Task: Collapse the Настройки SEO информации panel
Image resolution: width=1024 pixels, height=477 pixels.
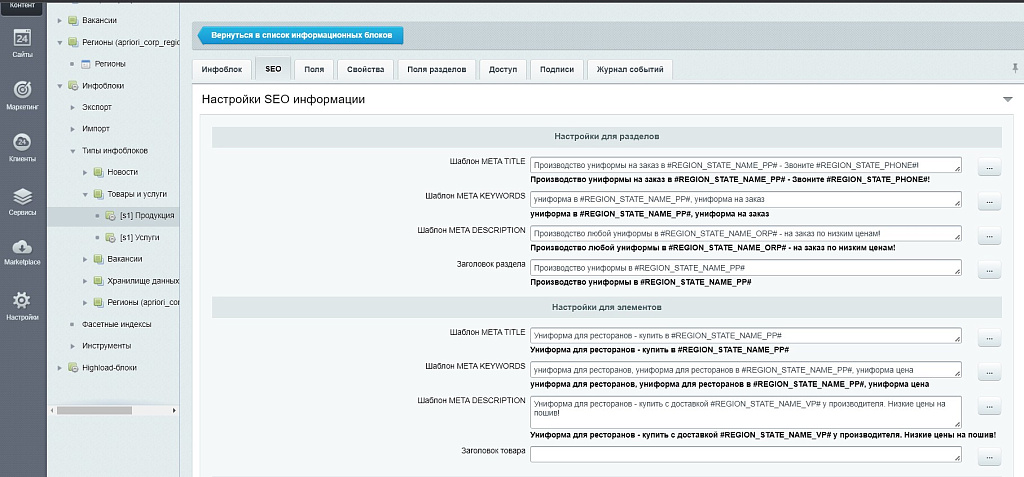Action: click(x=1007, y=100)
